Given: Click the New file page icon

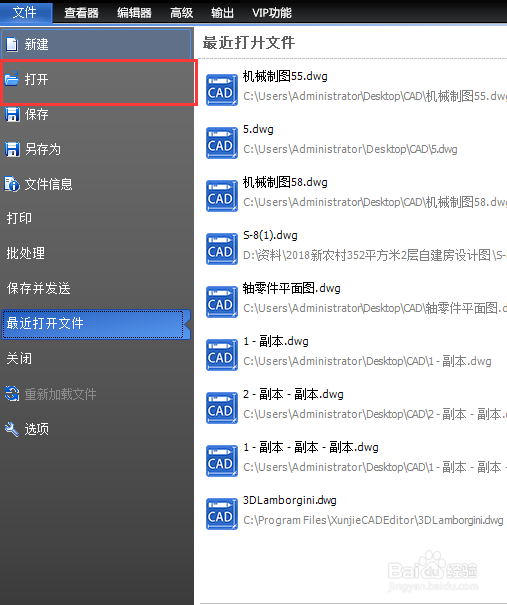Looking at the screenshot, I should tap(12, 44).
